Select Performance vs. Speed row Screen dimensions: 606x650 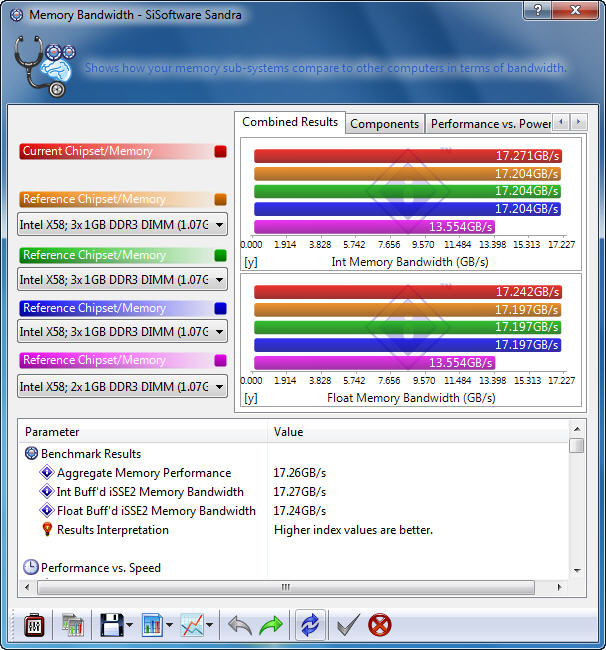coord(293,568)
